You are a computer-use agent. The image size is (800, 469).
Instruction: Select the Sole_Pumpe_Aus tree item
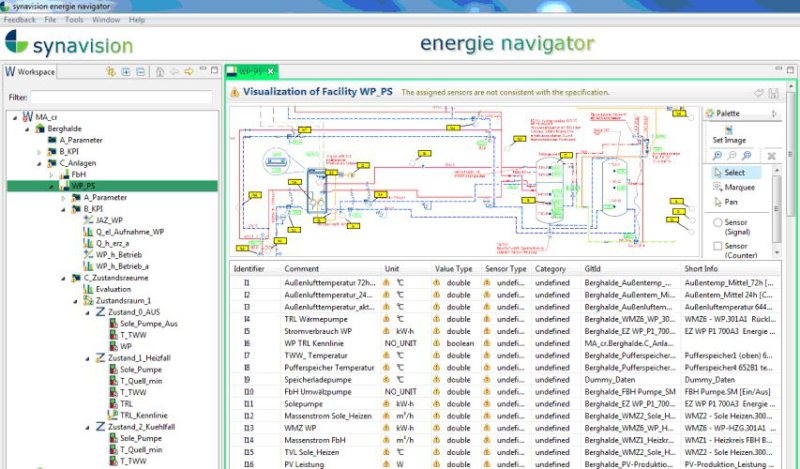click(148, 324)
